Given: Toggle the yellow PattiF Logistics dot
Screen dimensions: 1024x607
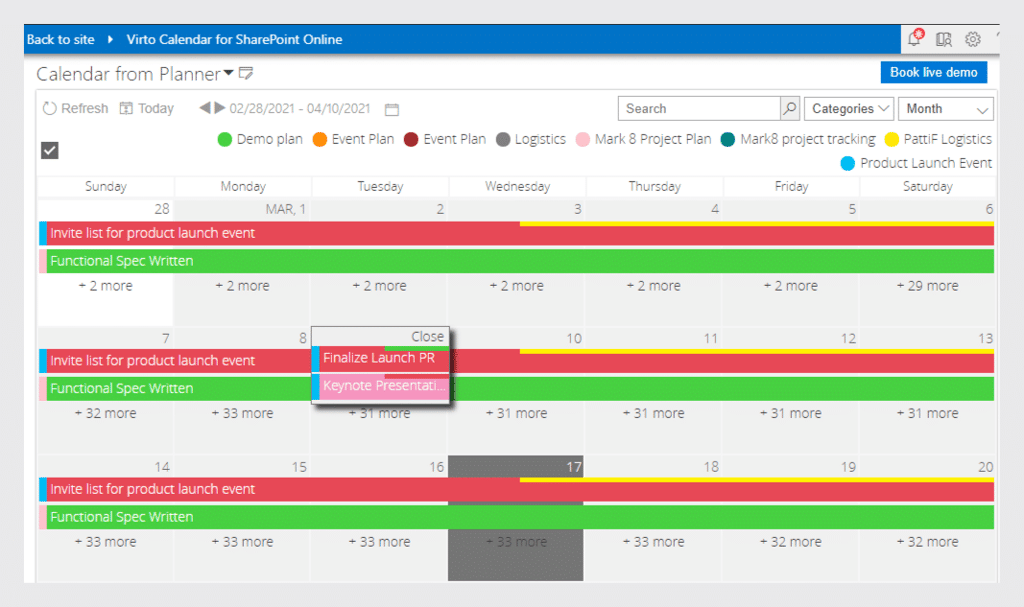Looking at the screenshot, I should tap(891, 139).
